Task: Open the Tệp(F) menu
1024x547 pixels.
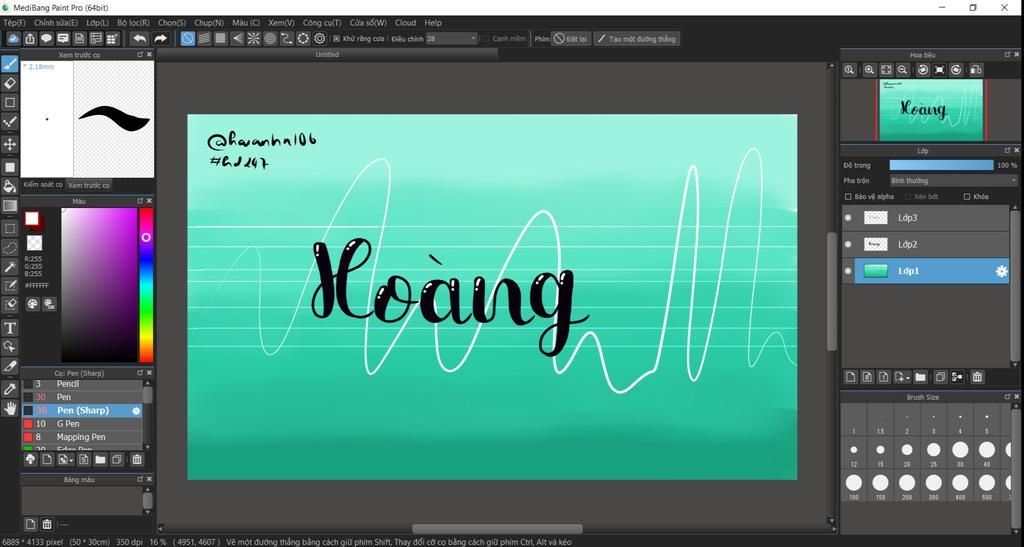Action: coord(14,23)
